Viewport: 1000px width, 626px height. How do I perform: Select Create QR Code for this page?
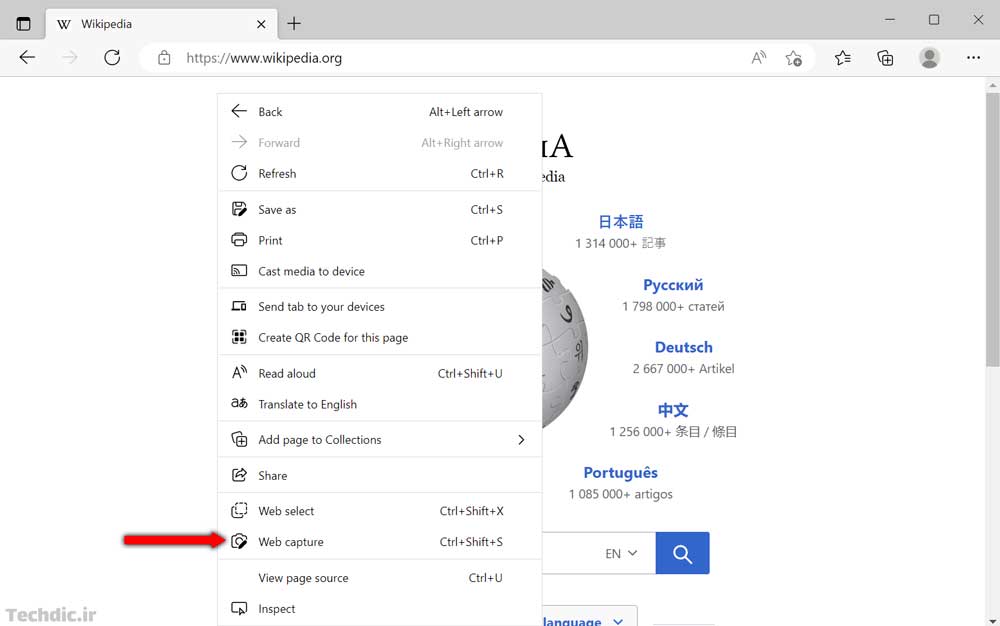[379, 337]
